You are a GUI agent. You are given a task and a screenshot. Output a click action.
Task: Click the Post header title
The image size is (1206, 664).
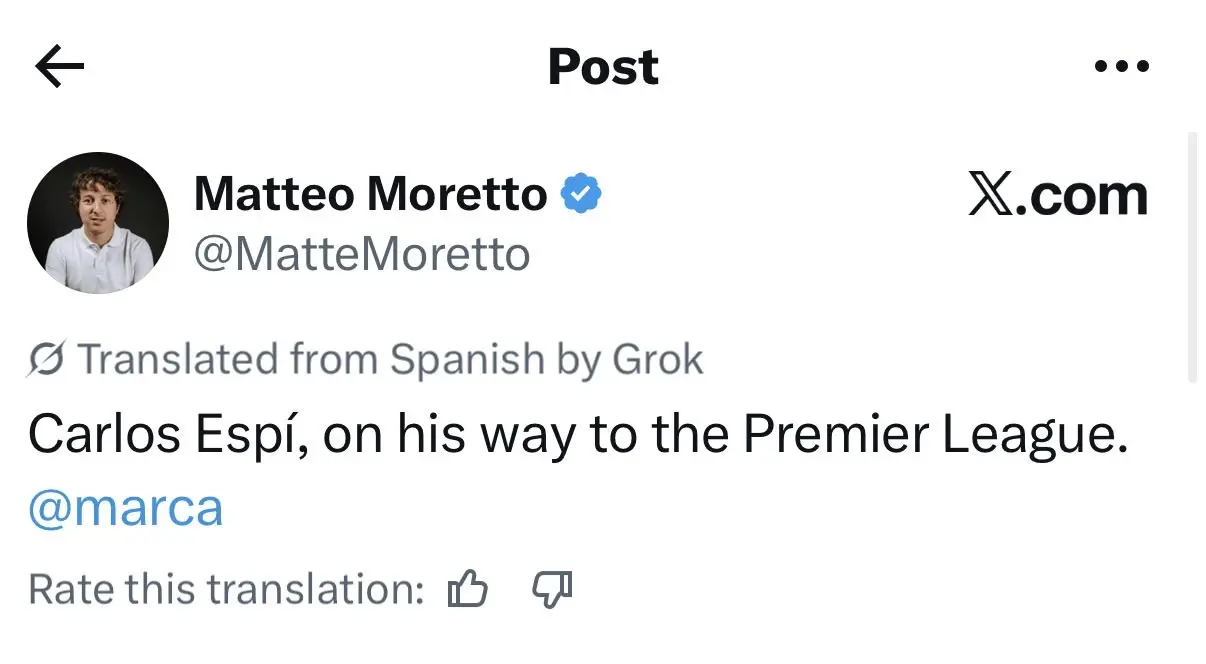[603, 67]
